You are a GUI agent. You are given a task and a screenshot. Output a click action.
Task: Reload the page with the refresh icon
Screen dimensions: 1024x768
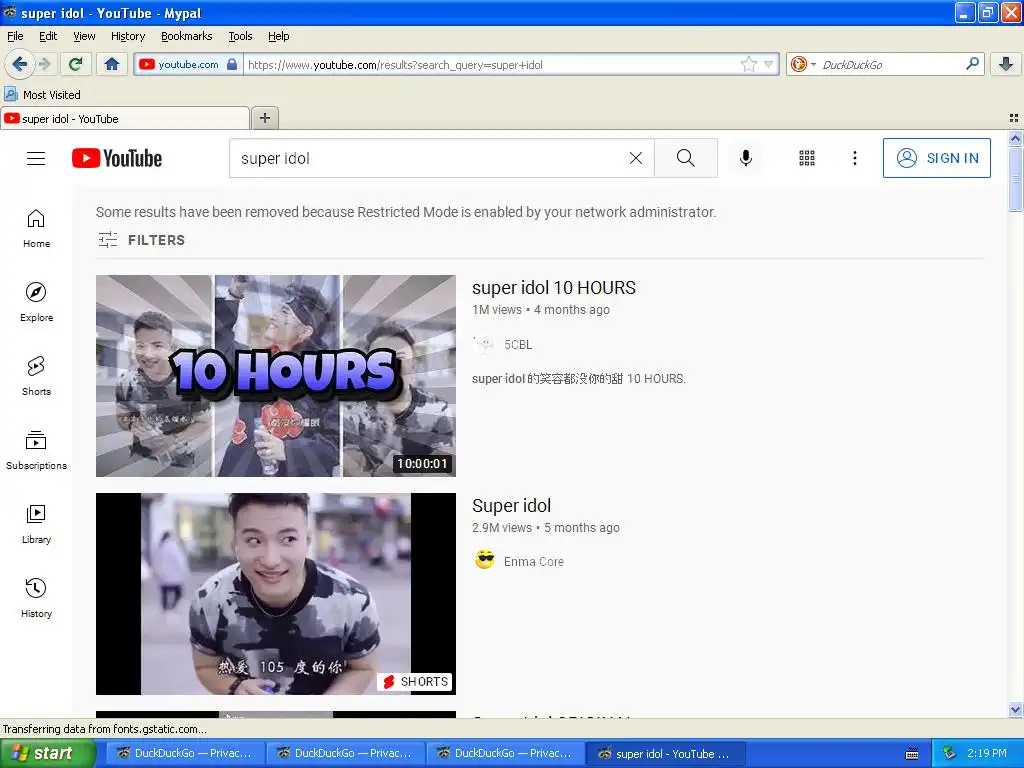click(x=75, y=64)
